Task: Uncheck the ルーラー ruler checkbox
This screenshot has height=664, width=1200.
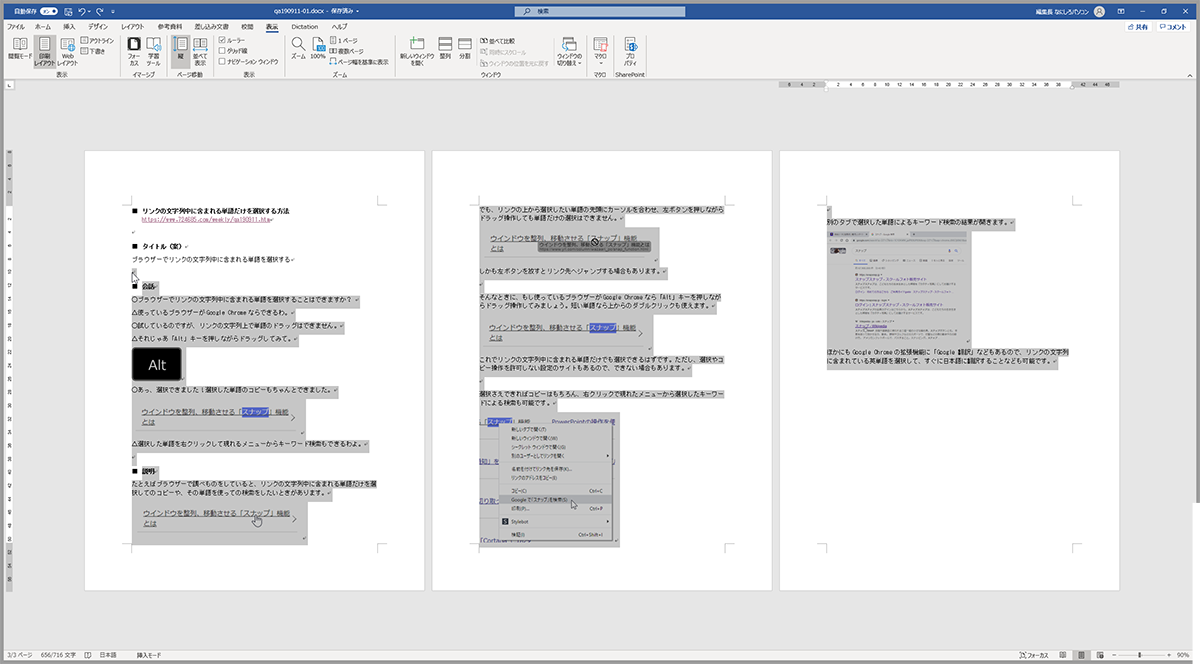Action: [x=221, y=40]
